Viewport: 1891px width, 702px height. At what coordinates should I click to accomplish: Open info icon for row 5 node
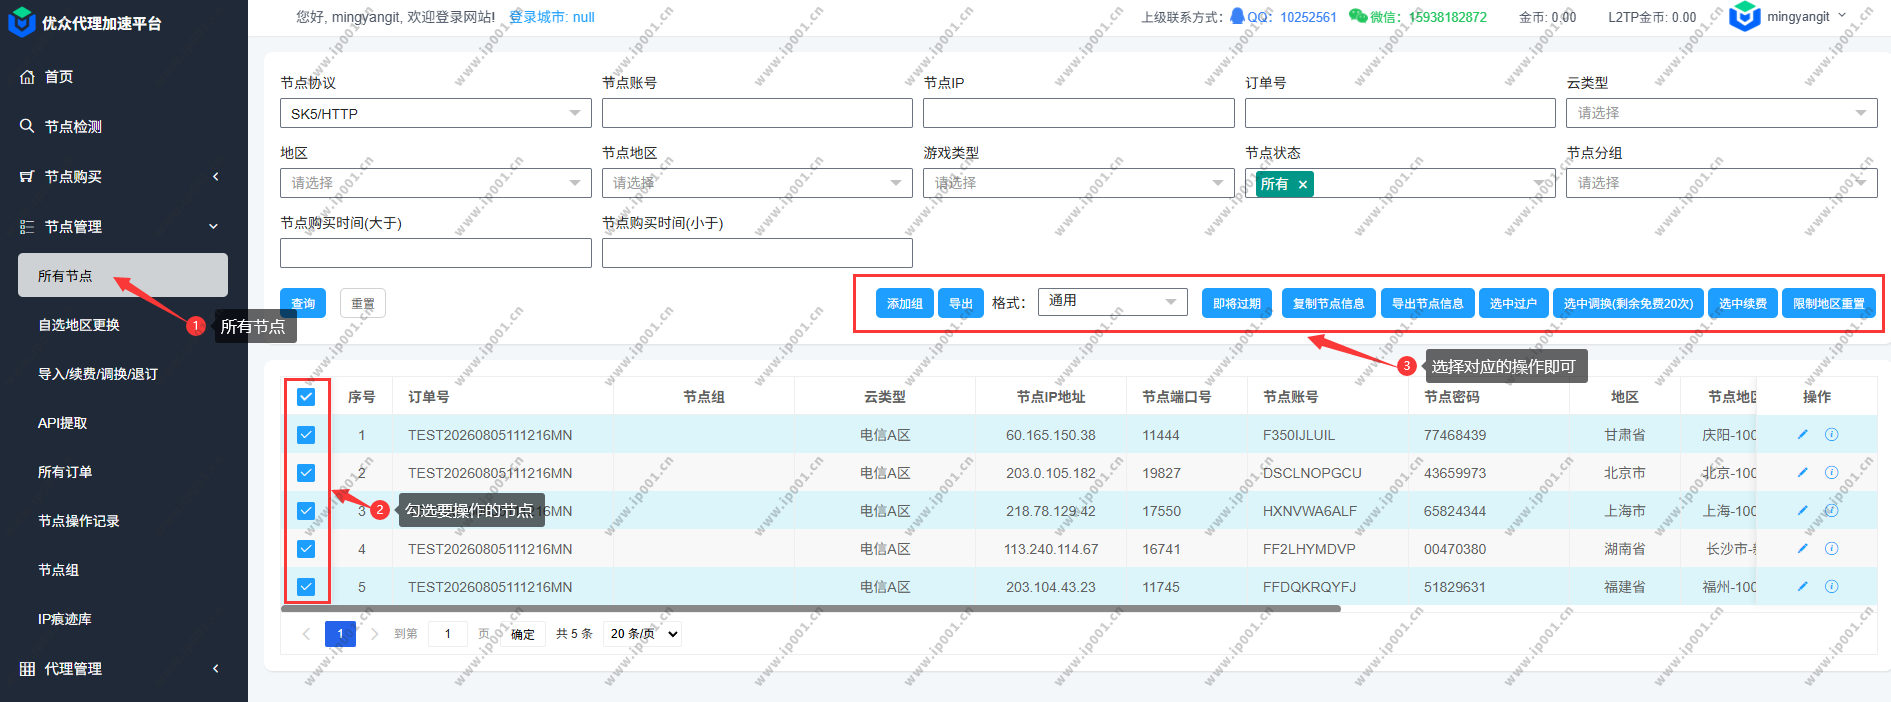[1832, 586]
